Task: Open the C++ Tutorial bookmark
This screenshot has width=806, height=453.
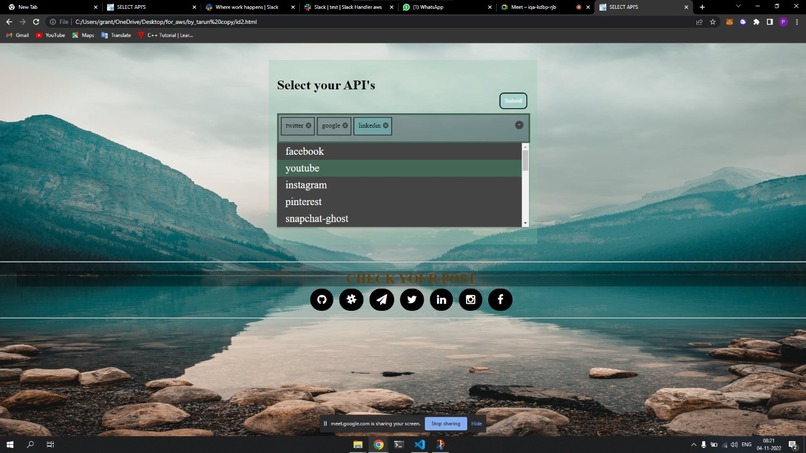Action: tap(166, 35)
